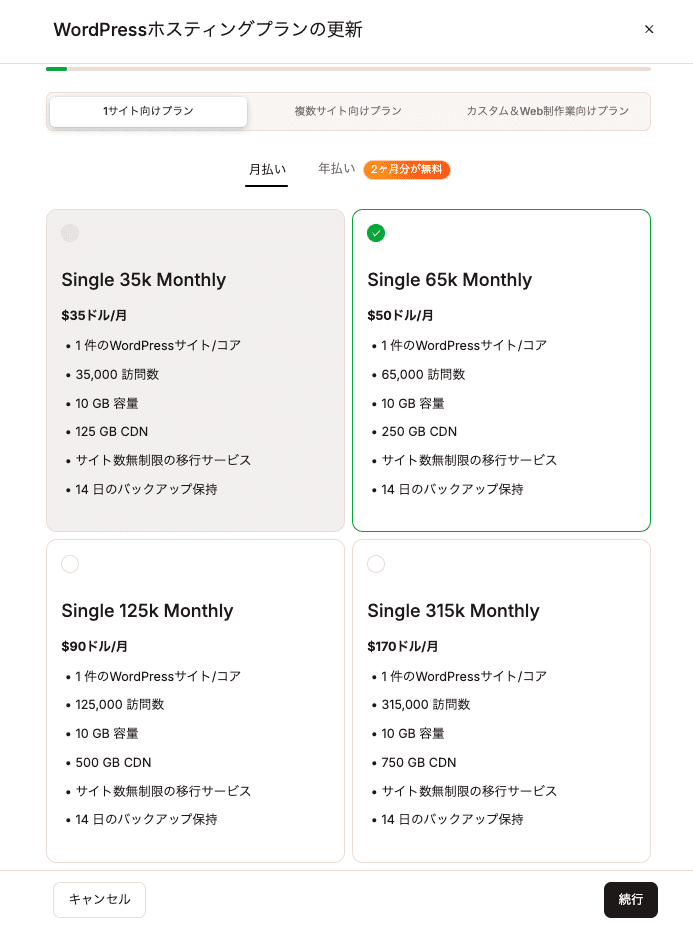This screenshot has height=927, width=693.
Task: Close the WordPress hosting plan dialog
Action: (649, 29)
